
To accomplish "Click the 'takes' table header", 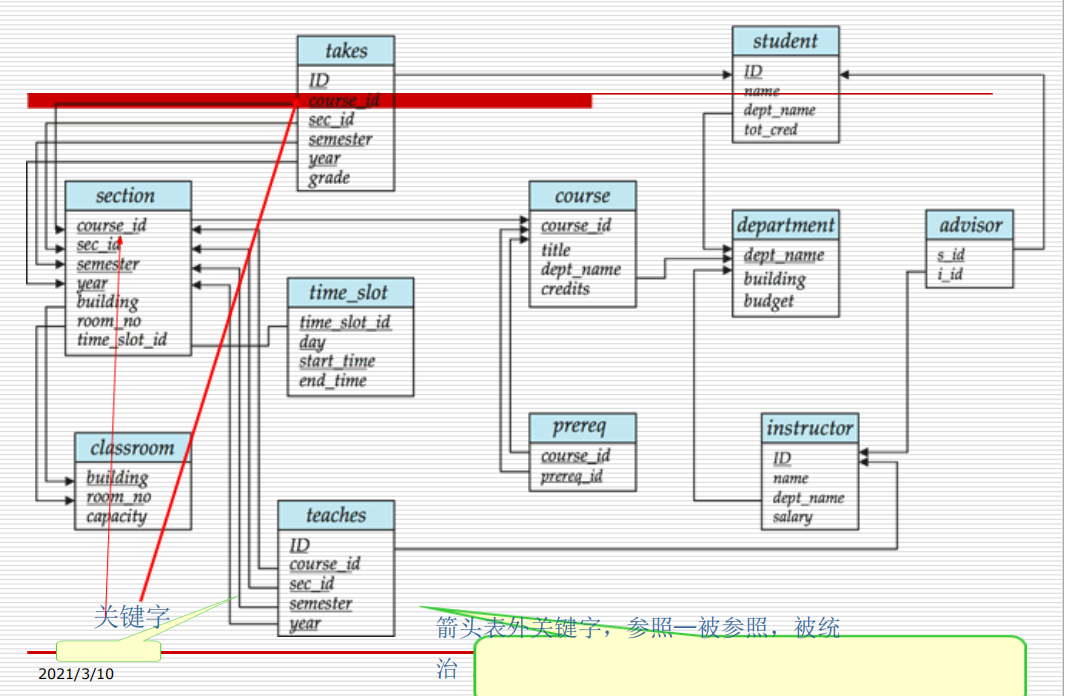I will click(346, 51).
